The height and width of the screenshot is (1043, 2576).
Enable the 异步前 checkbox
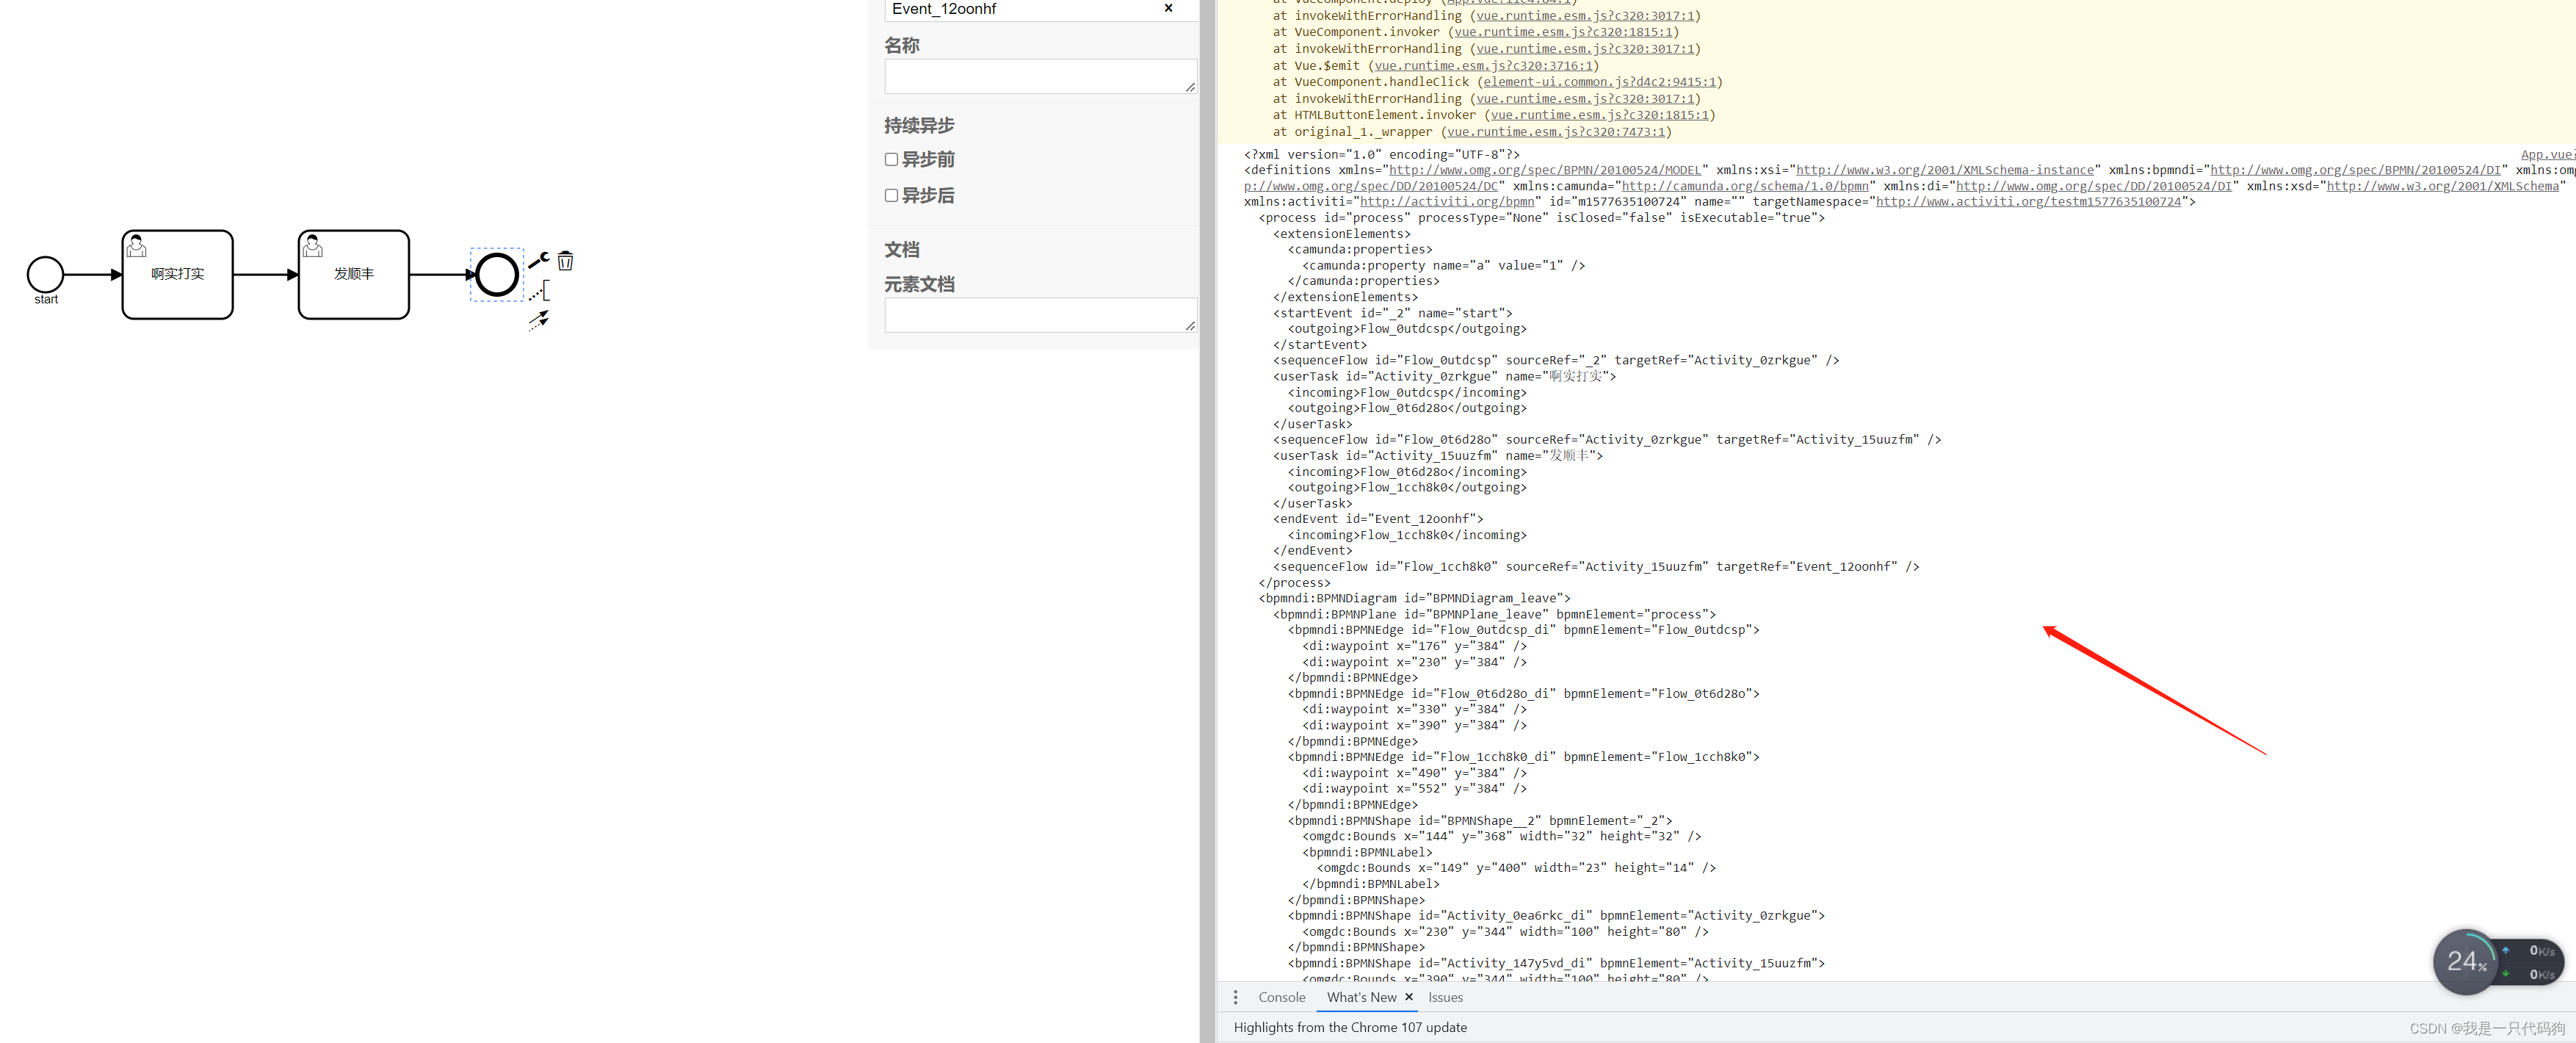click(891, 158)
